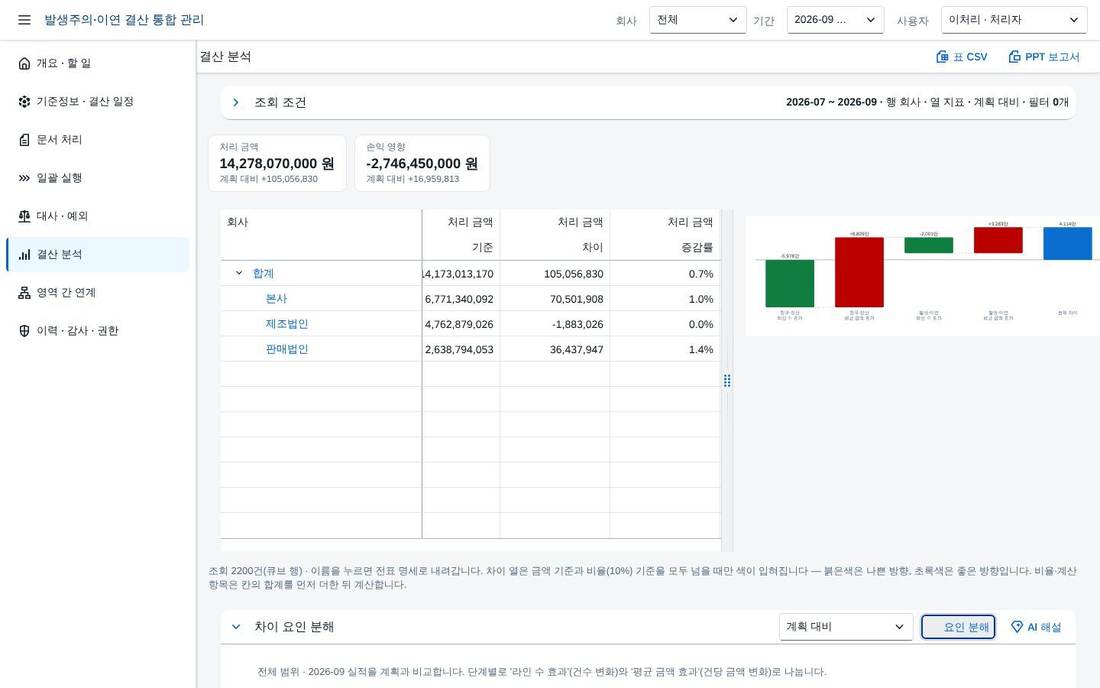Click the 요인 분해 button
Screen dimensions: 1100x688
point(958,627)
